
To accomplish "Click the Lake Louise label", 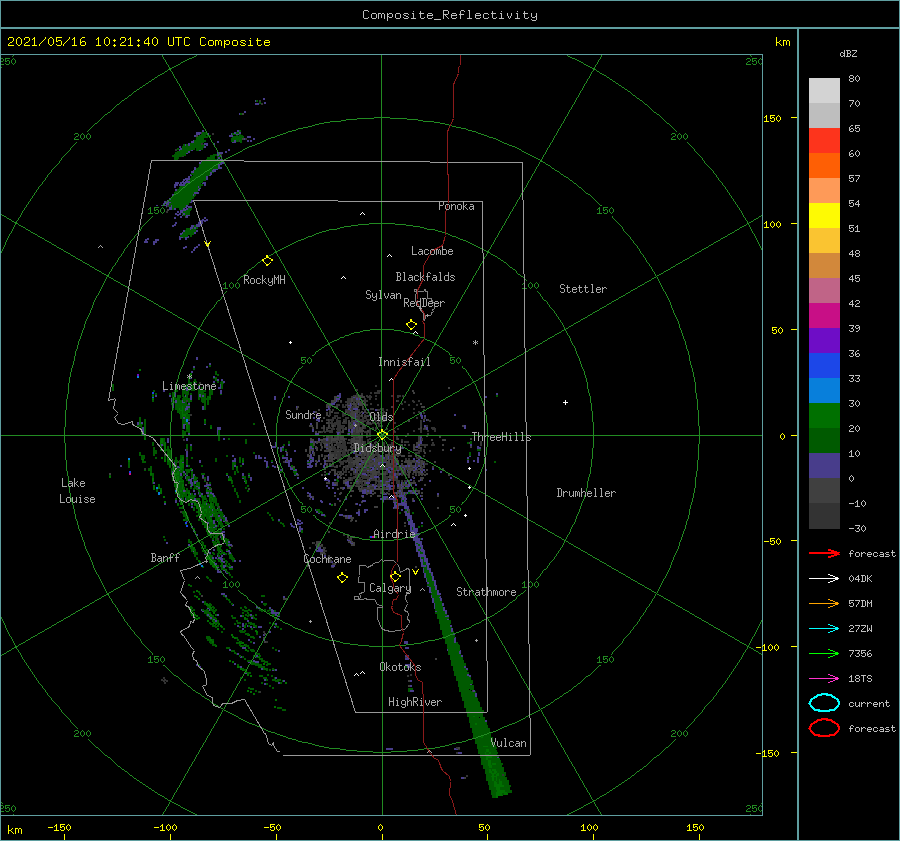I will [x=77, y=491].
